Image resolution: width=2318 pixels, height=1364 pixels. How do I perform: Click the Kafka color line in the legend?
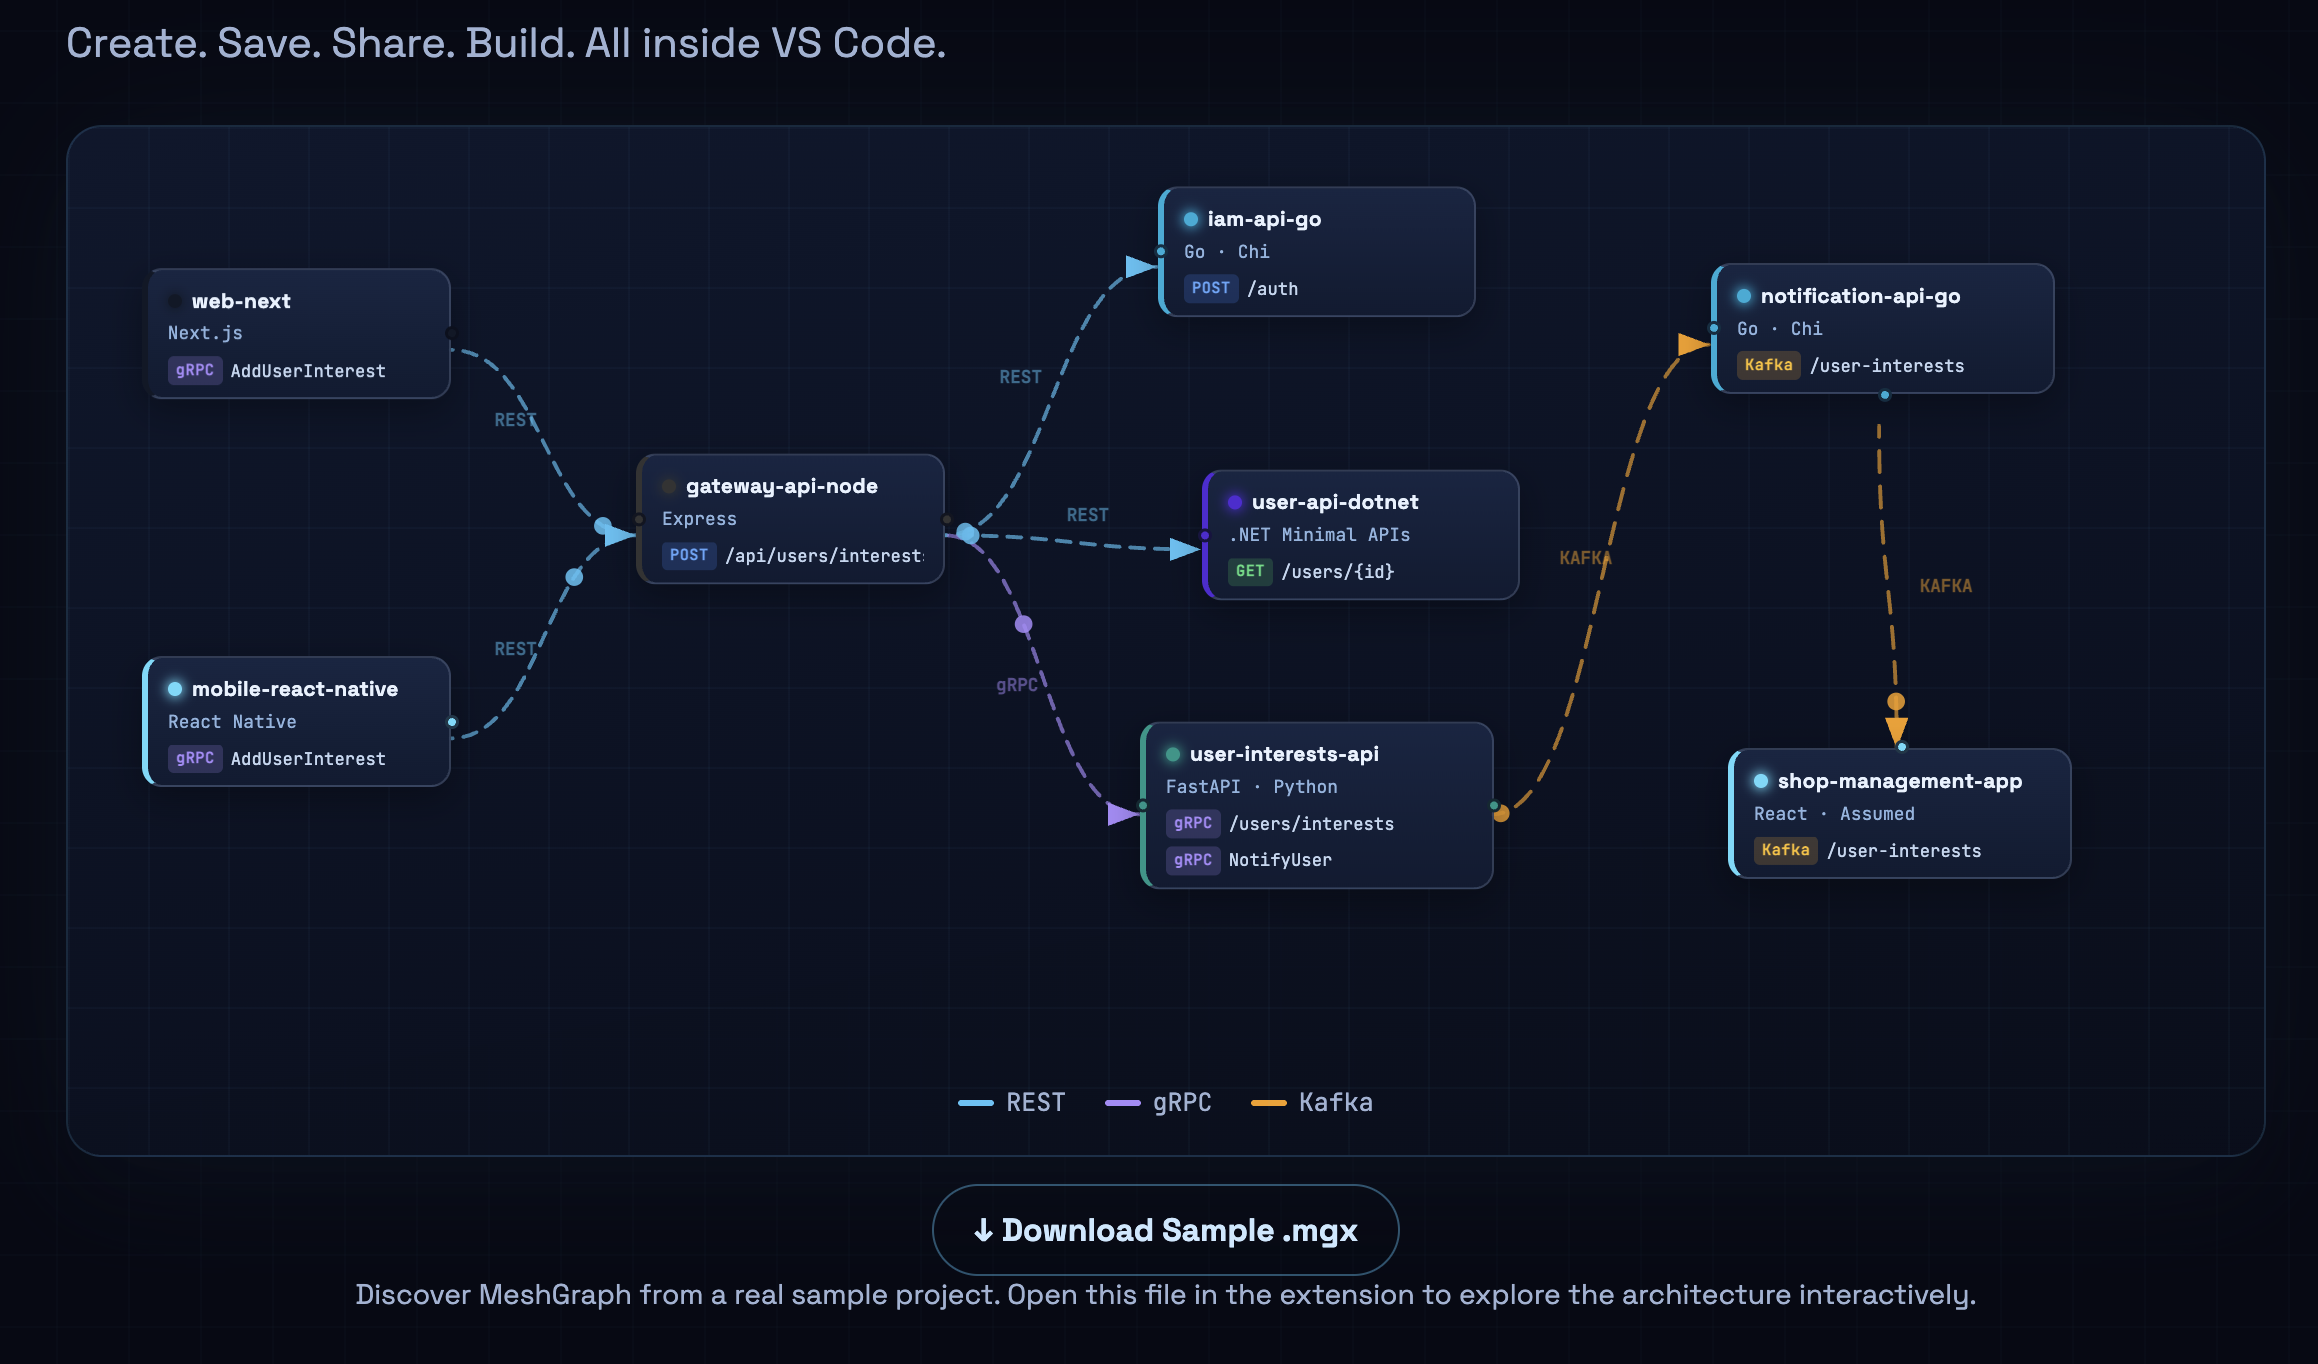[x=1268, y=1102]
